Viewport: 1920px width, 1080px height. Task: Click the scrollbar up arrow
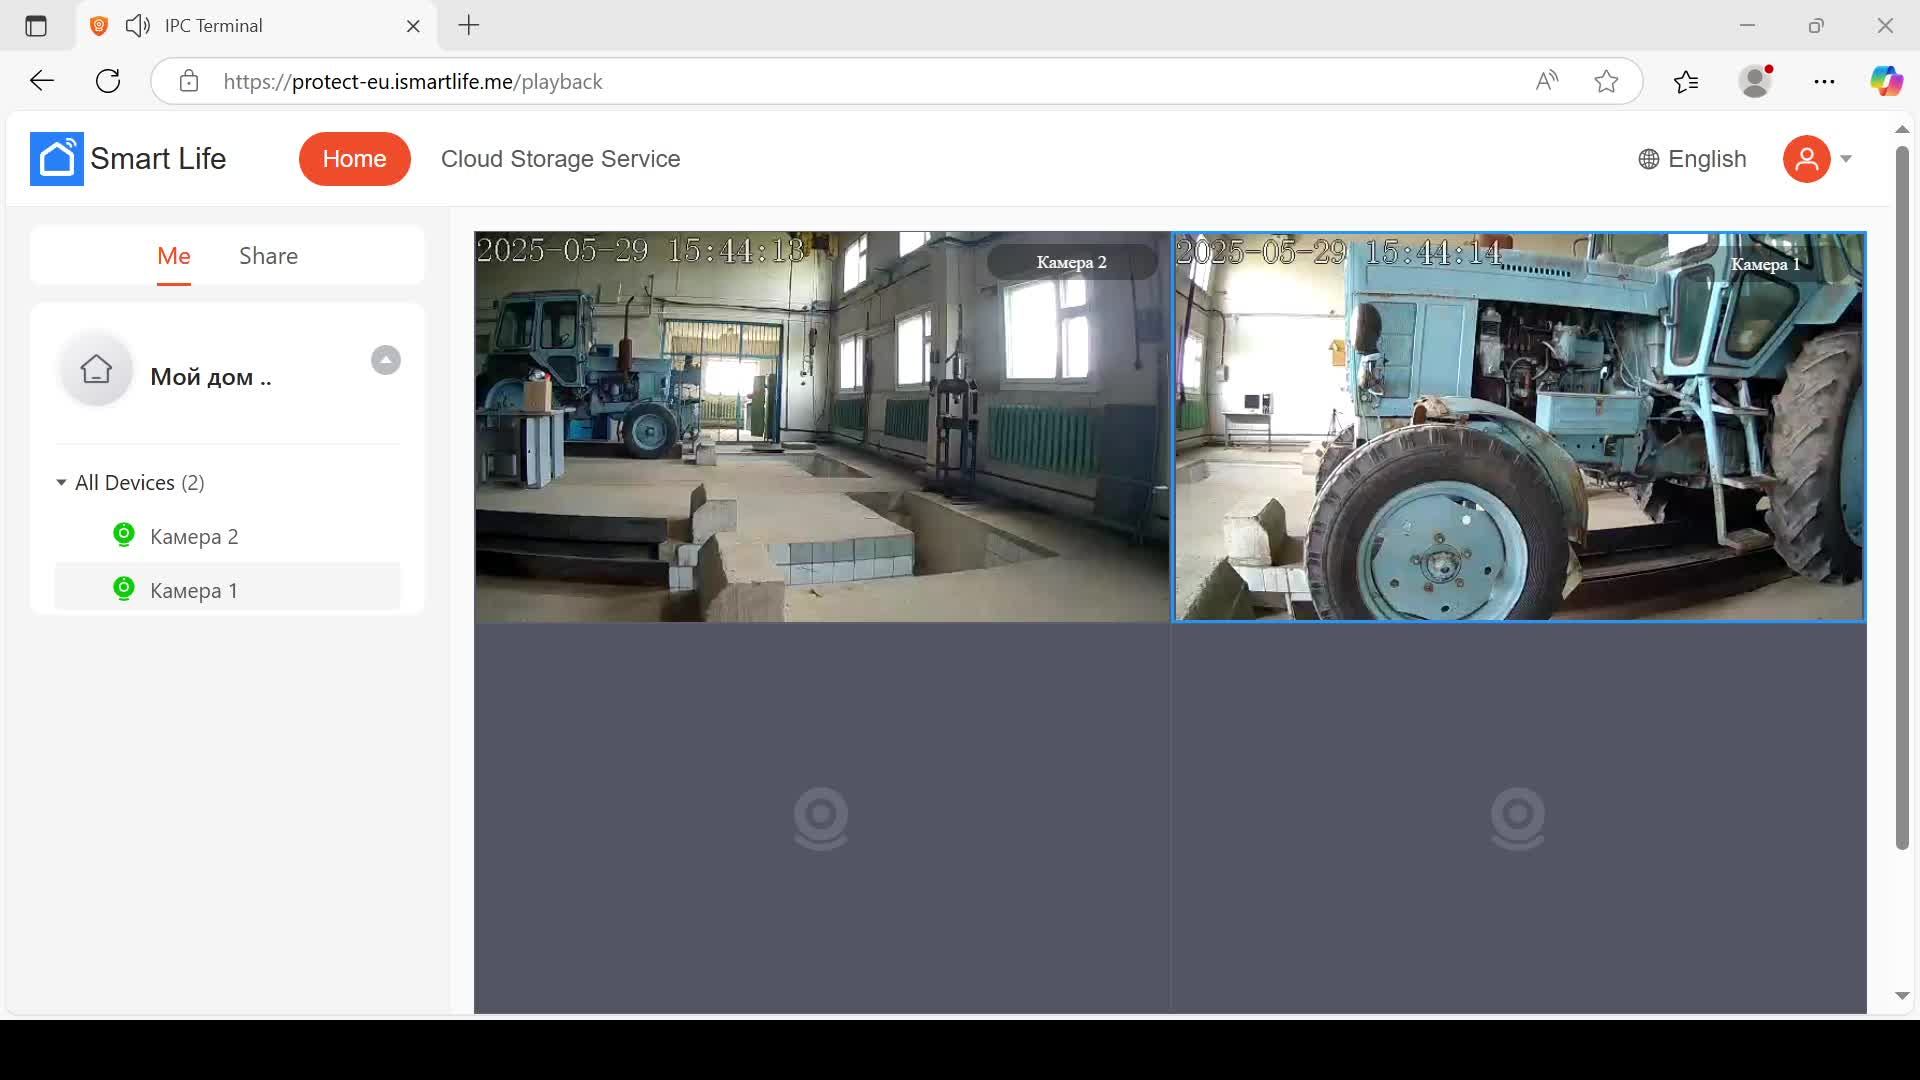click(1902, 130)
